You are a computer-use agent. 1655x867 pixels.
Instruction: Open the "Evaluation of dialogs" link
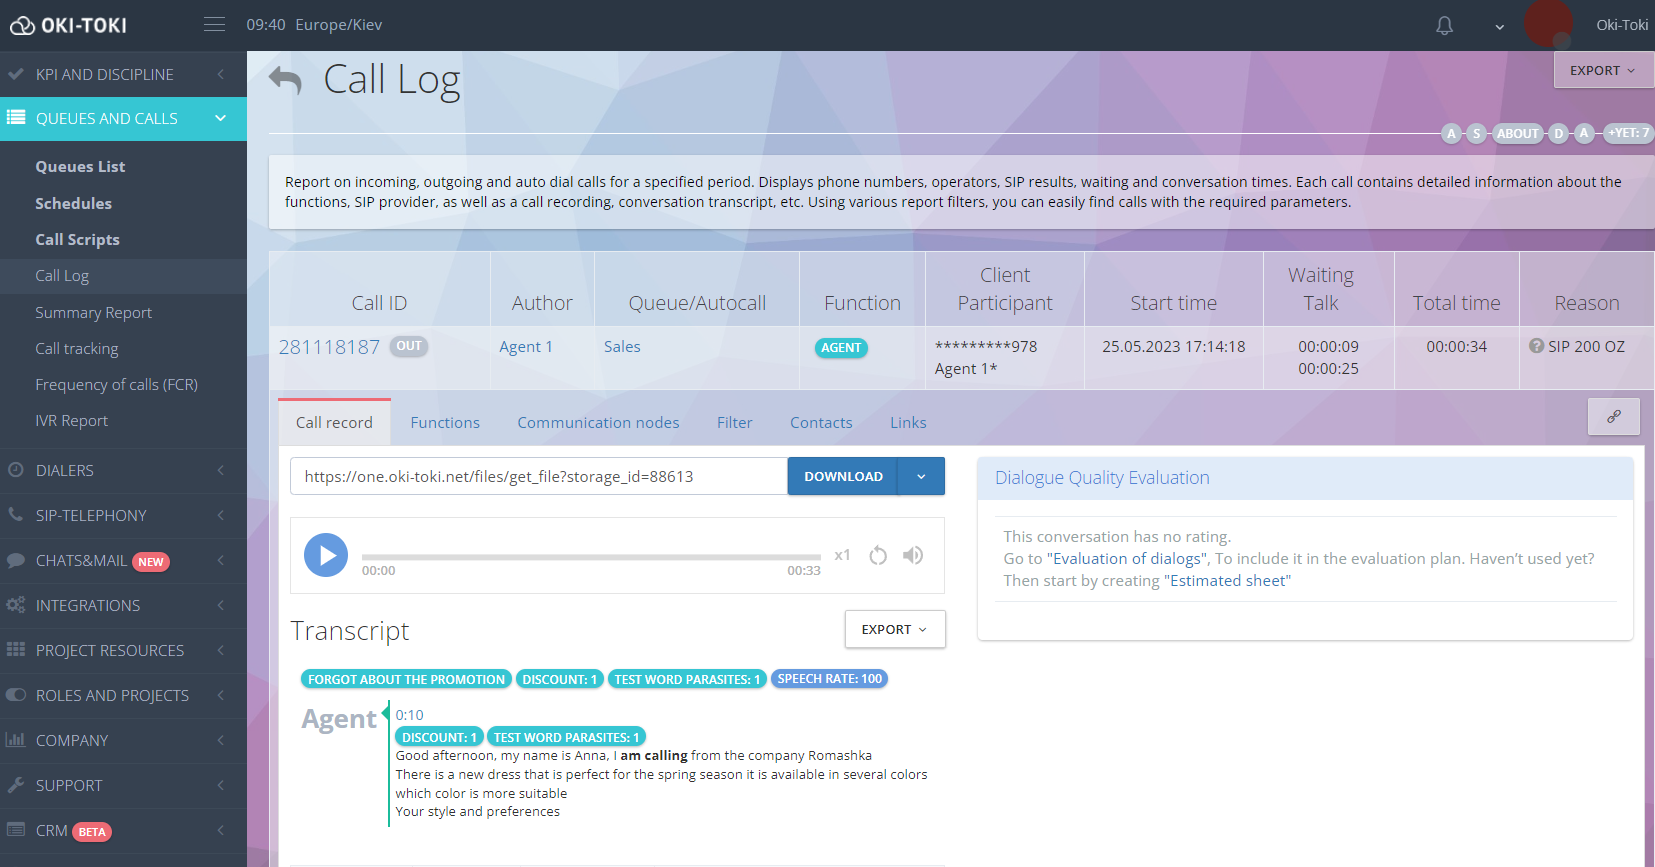pos(1127,559)
